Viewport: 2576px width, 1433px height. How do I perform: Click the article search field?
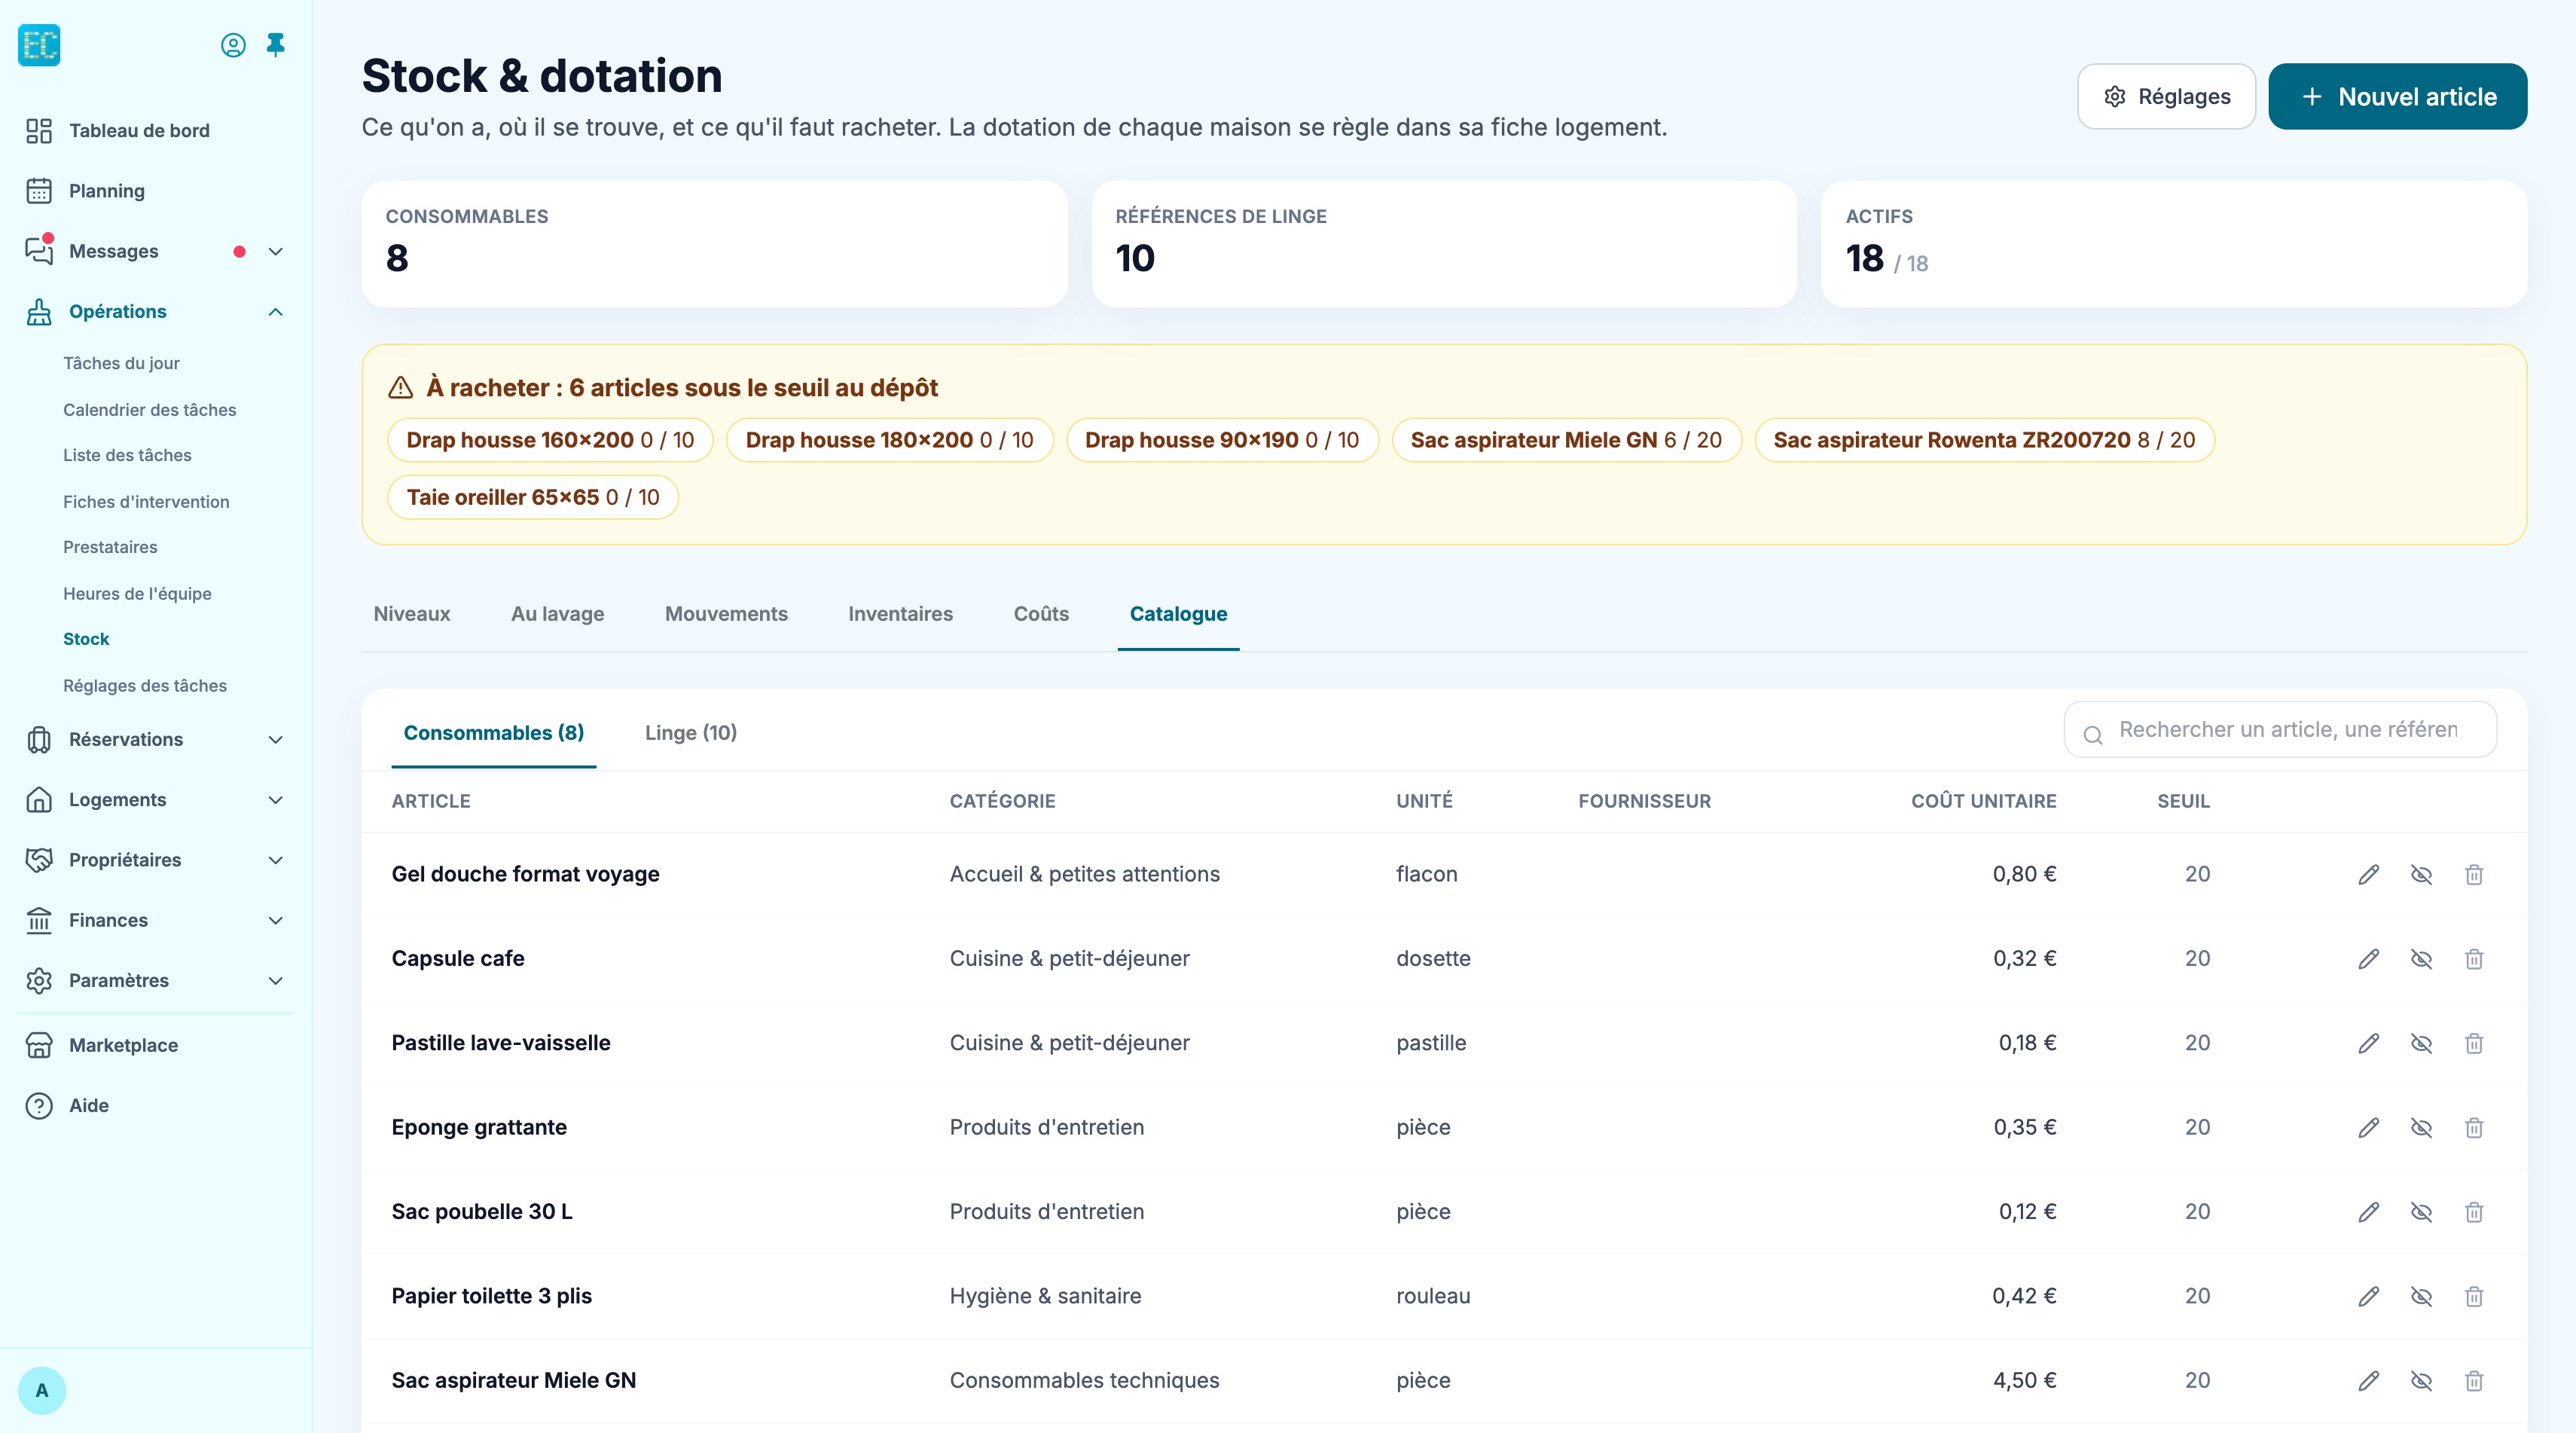pos(2281,730)
